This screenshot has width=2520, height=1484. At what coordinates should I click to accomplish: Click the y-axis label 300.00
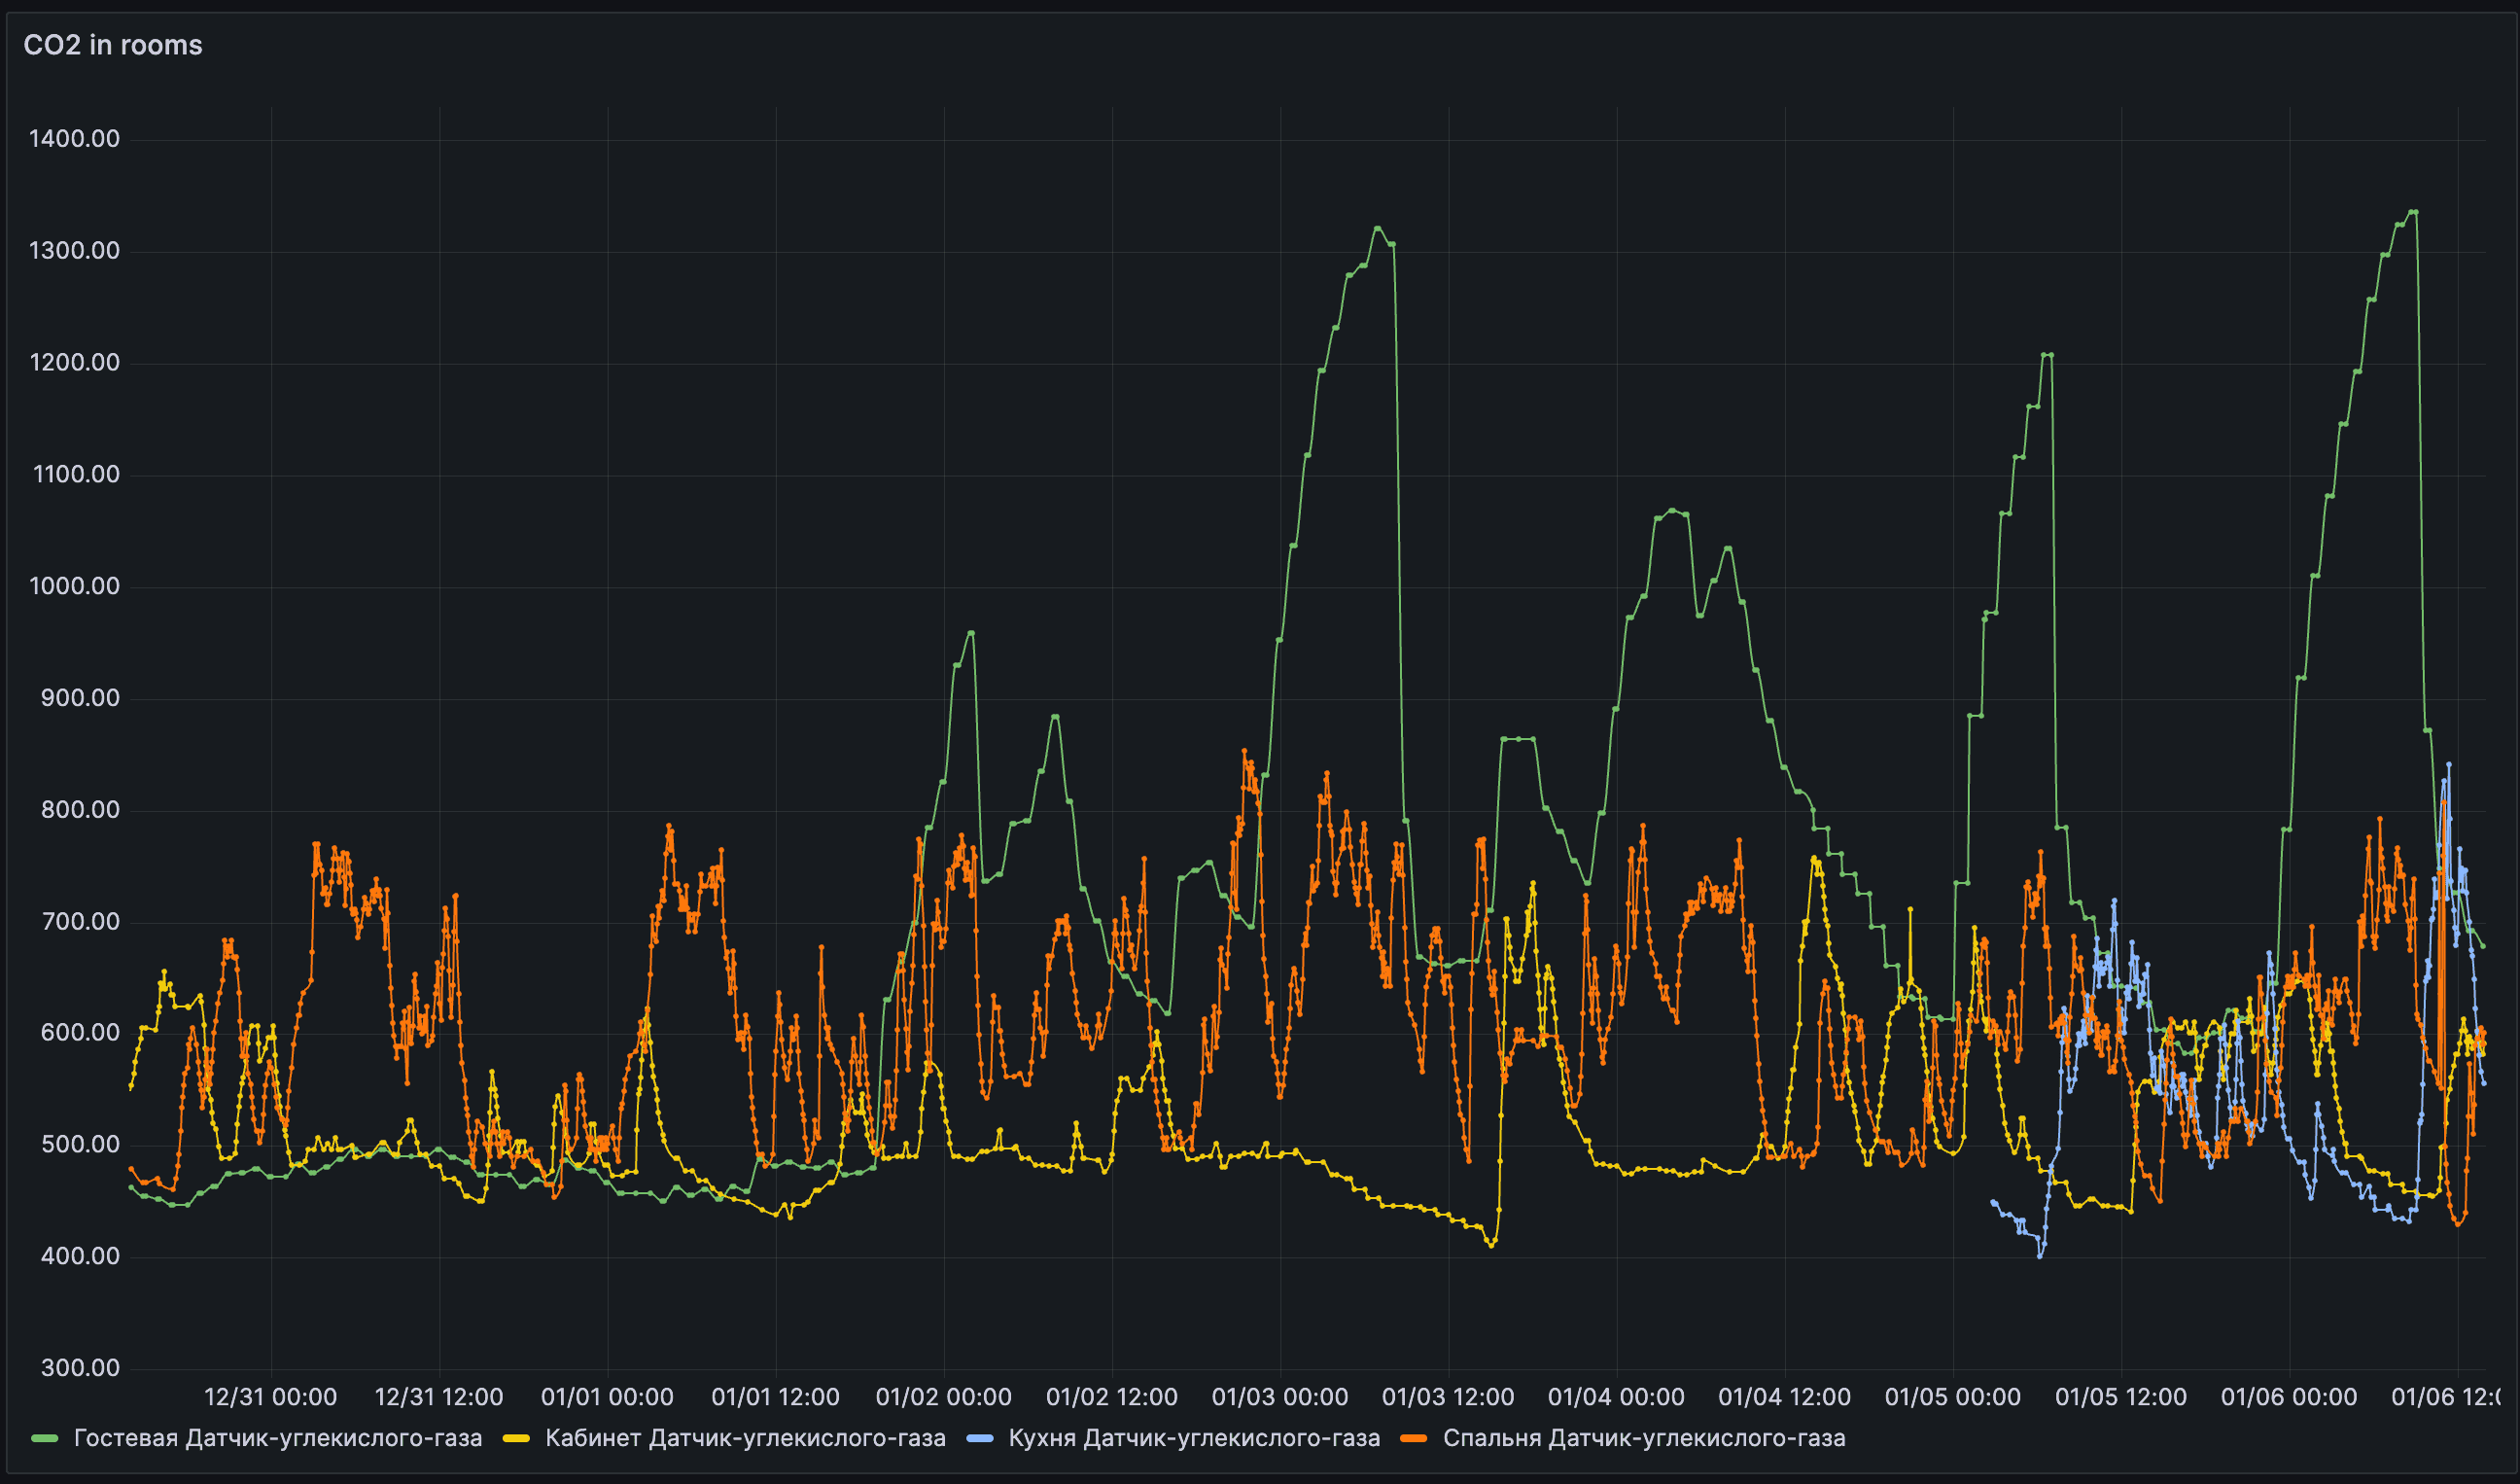(x=80, y=1368)
